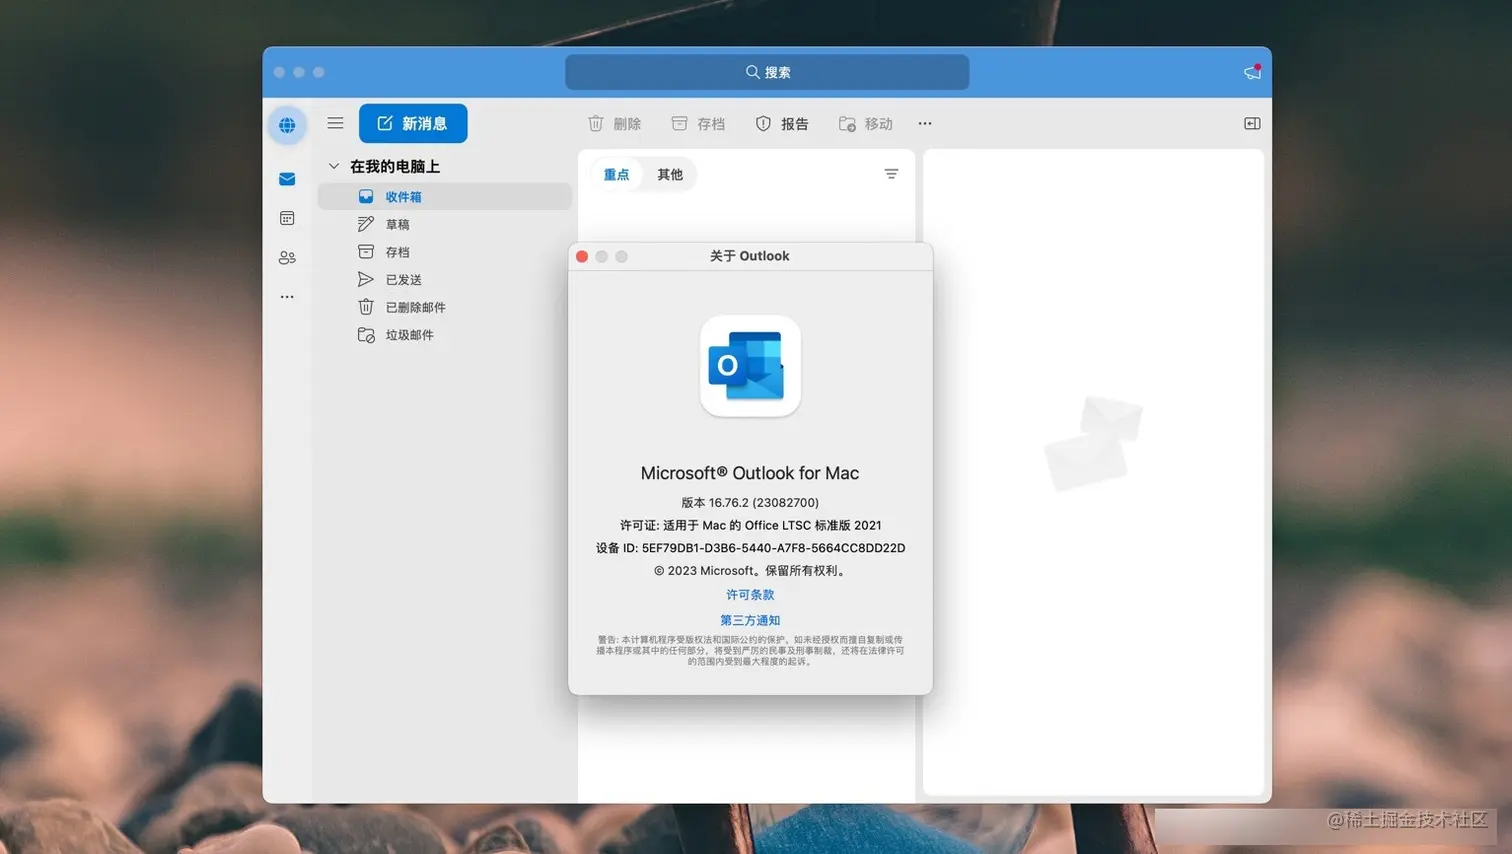
Task: Open the Calendar view in sidebar
Action: tap(287, 218)
